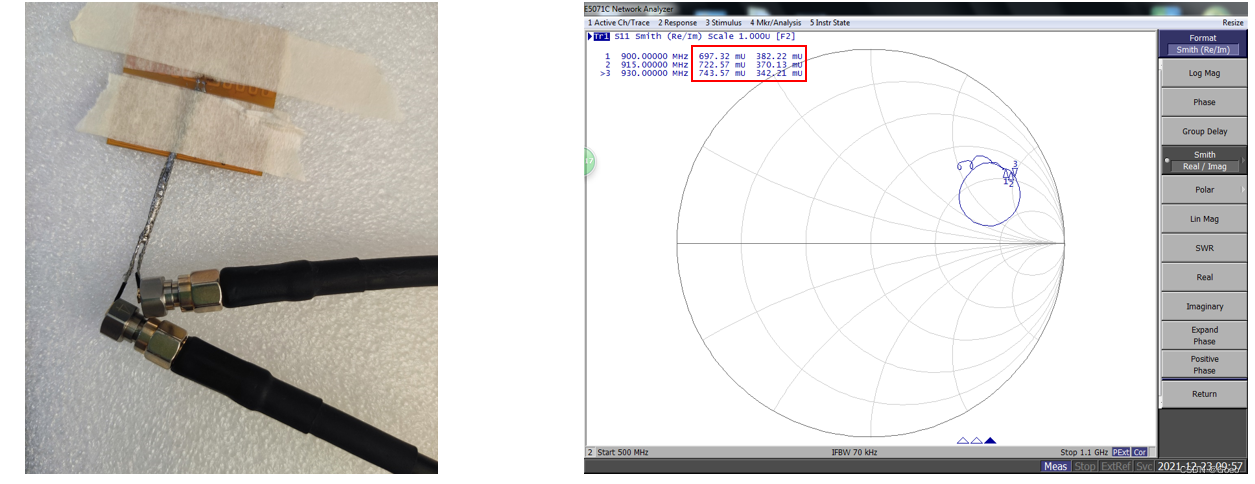
Task: Click the 370.13 mU marker value
Action: (x=779, y=64)
